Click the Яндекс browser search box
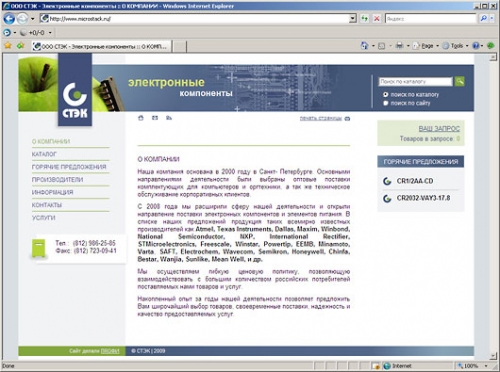Screen dimensions: 500x372 point(430,19)
